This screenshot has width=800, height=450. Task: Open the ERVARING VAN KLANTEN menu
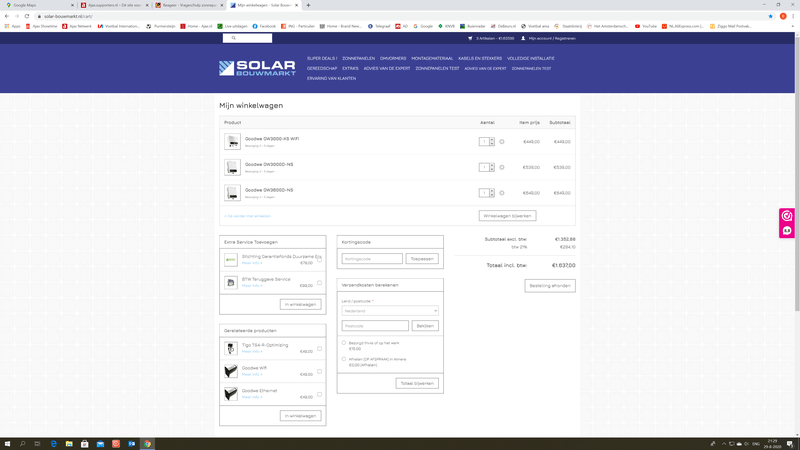point(331,79)
